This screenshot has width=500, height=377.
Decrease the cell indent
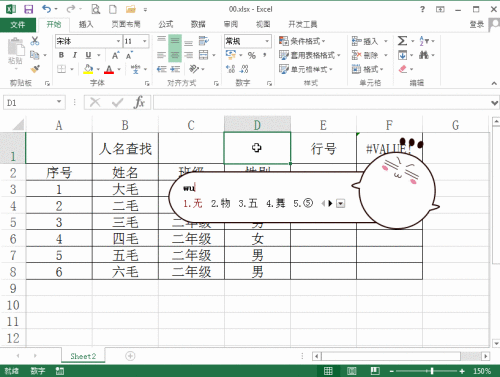(161, 69)
